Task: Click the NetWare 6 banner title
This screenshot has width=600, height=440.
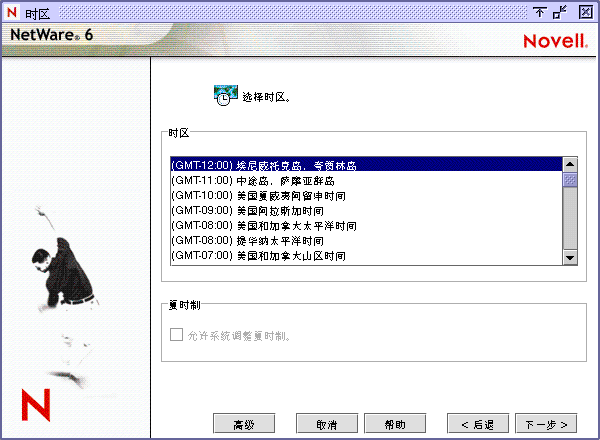Action: pyautogui.click(x=52, y=35)
